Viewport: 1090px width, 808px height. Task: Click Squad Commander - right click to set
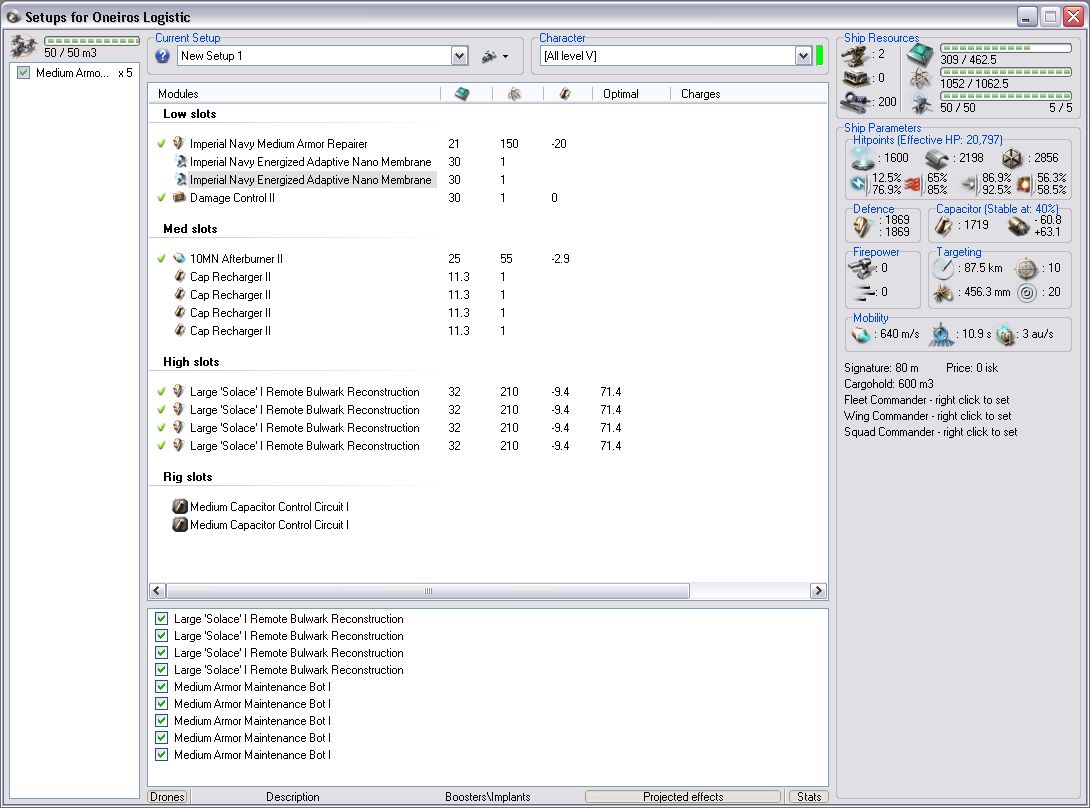[x=930, y=432]
